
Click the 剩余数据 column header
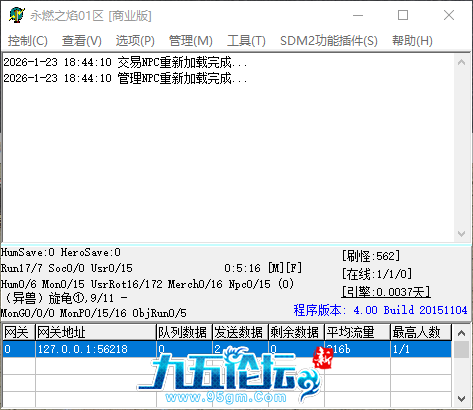click(296, 332)
